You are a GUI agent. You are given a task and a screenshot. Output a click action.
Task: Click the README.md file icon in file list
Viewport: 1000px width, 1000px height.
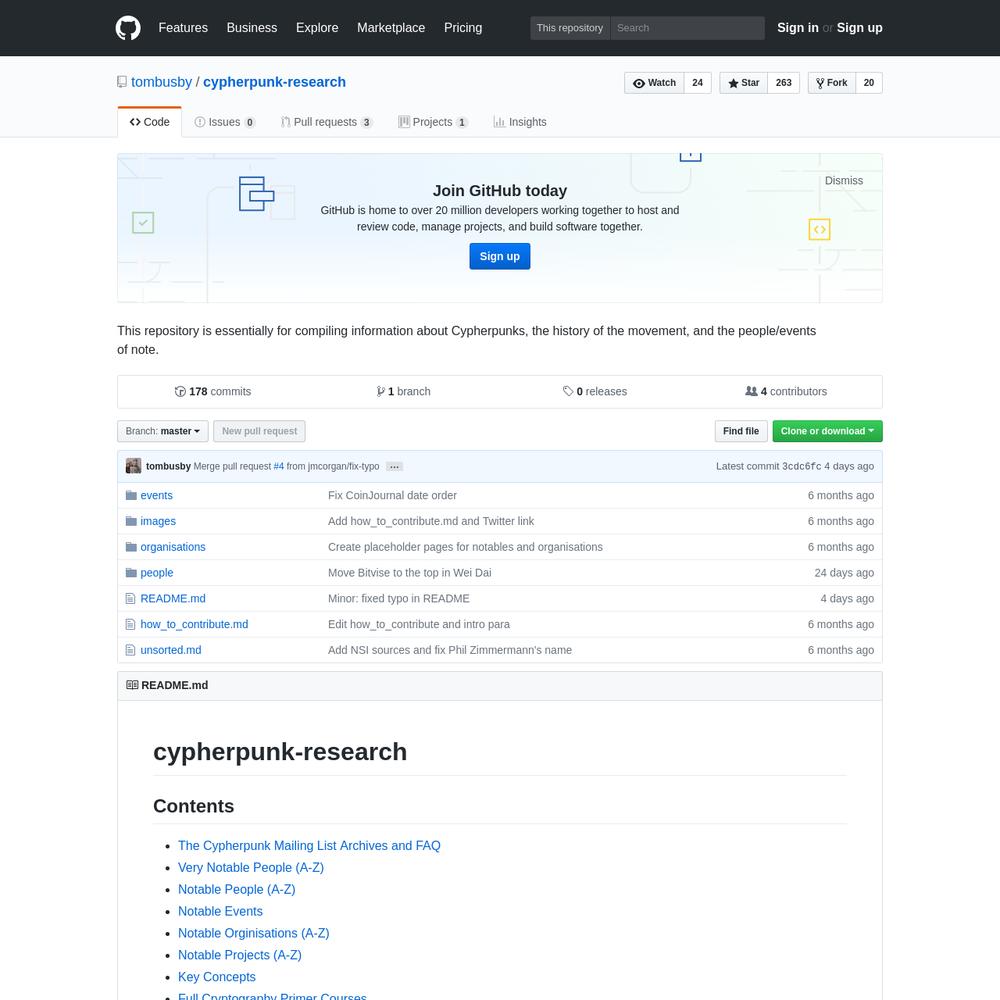[131, 598]
